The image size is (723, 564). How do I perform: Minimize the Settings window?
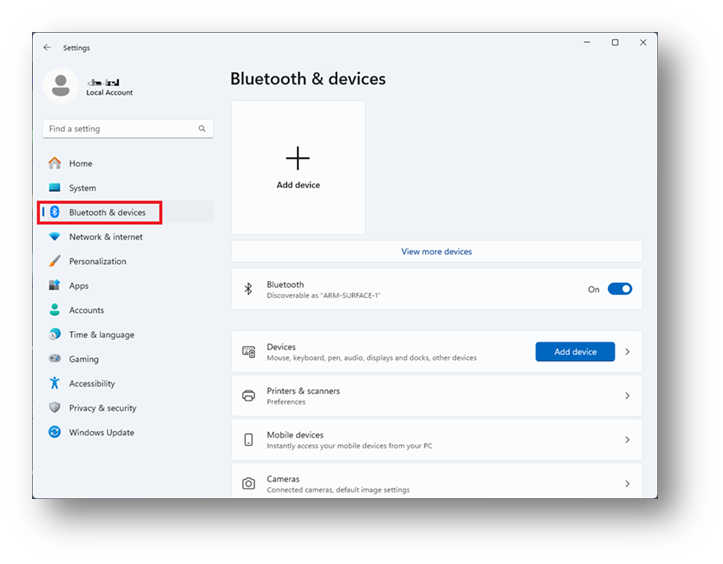pos(587,42)
